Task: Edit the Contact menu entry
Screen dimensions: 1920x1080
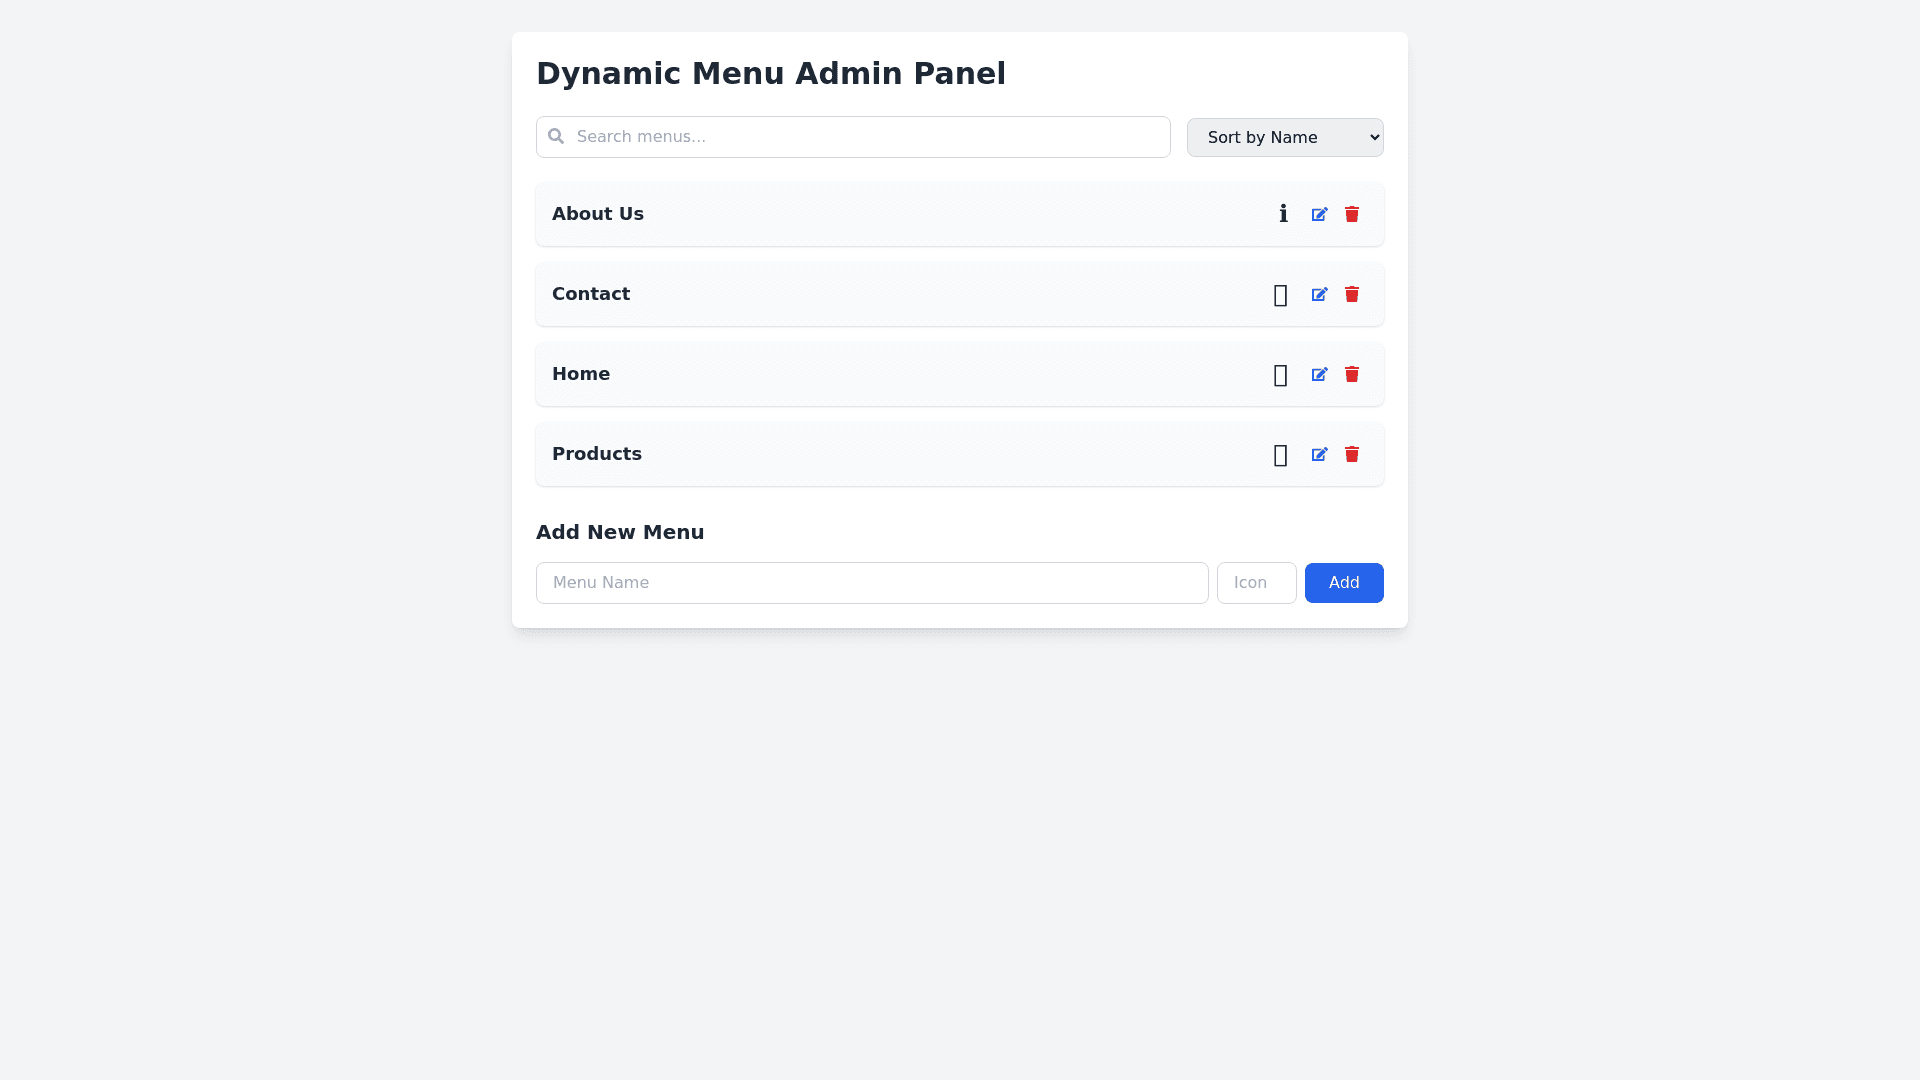Action: click(1319, 294)
